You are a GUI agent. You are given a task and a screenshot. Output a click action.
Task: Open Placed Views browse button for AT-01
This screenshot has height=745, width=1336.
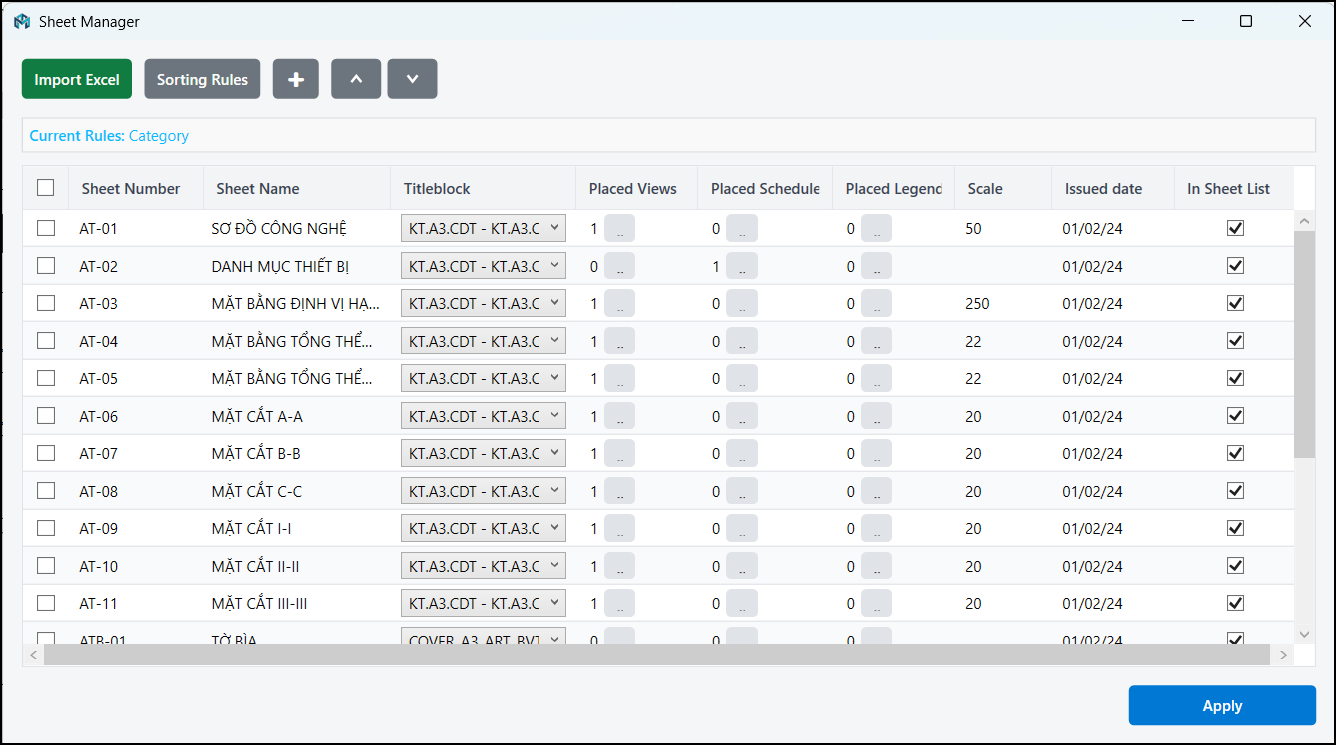[619, 229]
